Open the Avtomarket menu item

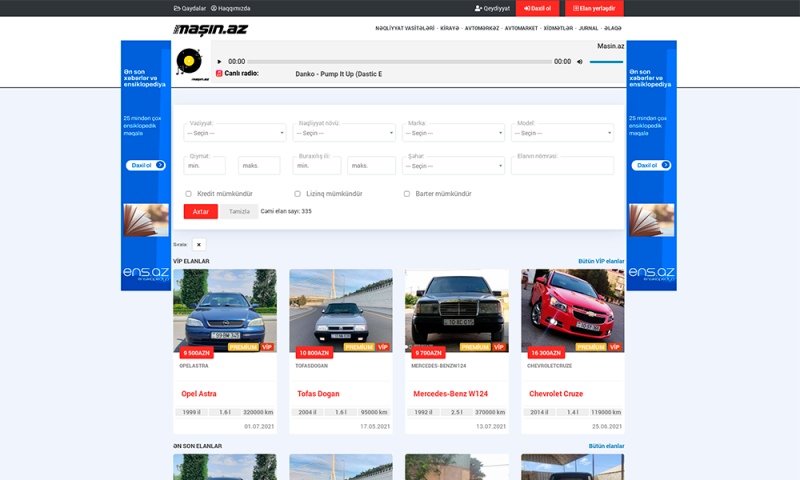click(x=521, y=29)
